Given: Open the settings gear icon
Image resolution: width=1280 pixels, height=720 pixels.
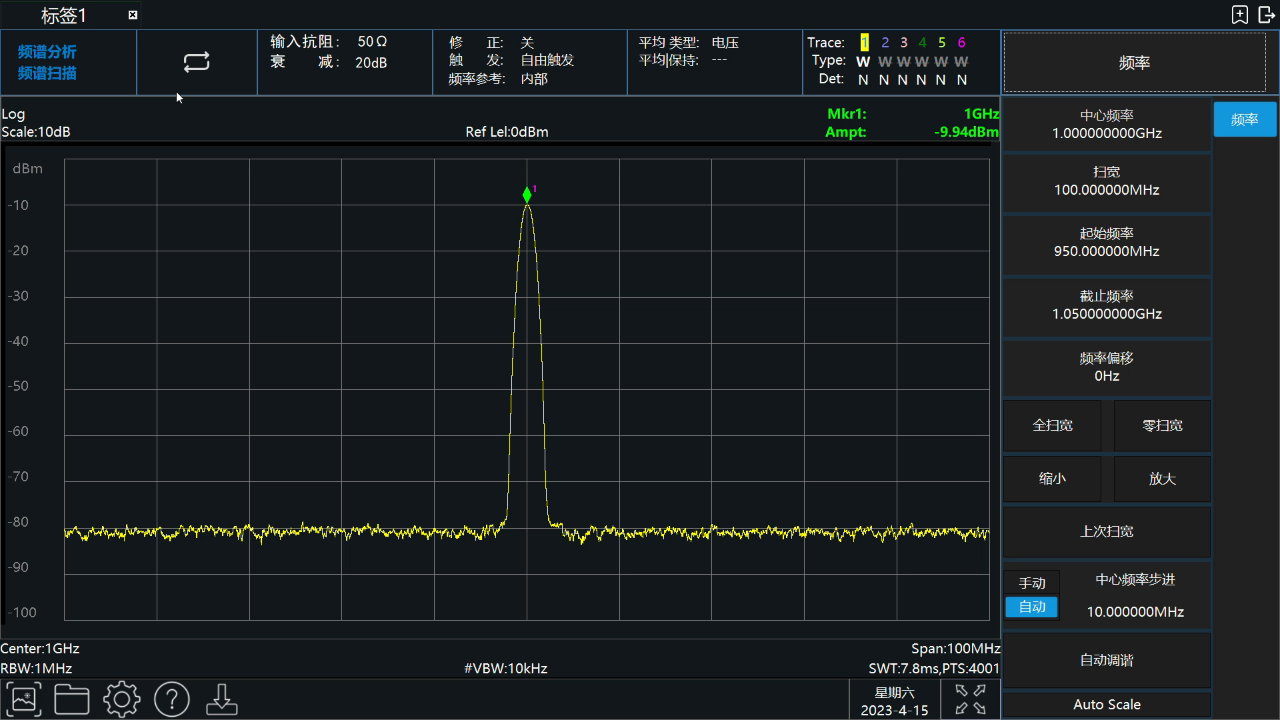Looking at the screenshot, I should (122, 699).
